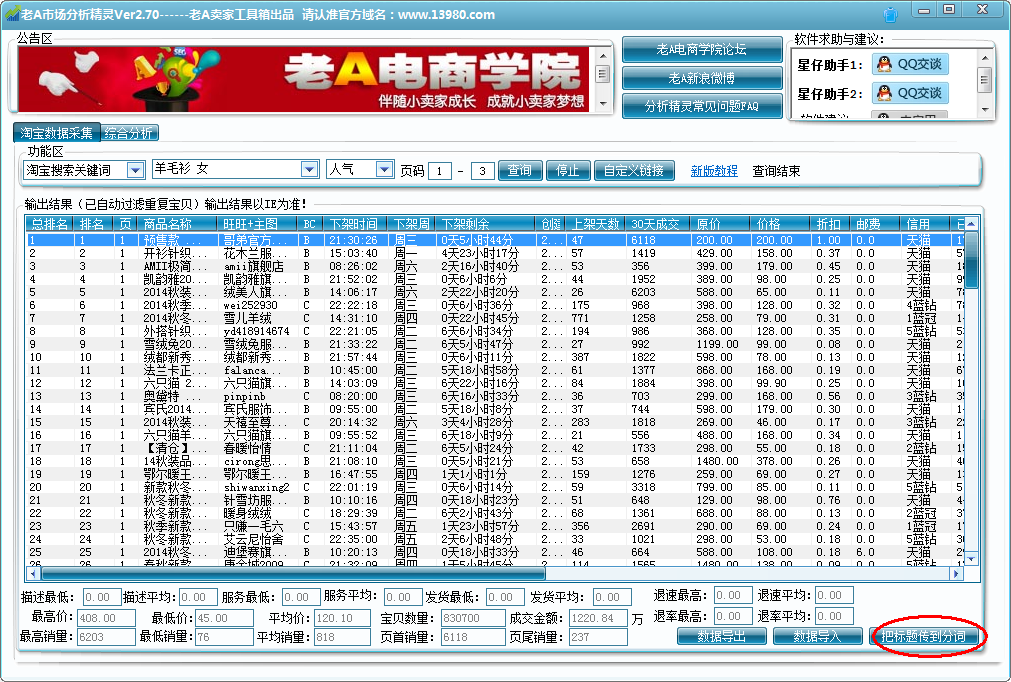The width and height of the screenshot is (1011, 682).
Task: Sort by 旺旺+主图 column header
Action: pyautogui.click(x=258, y=224)
